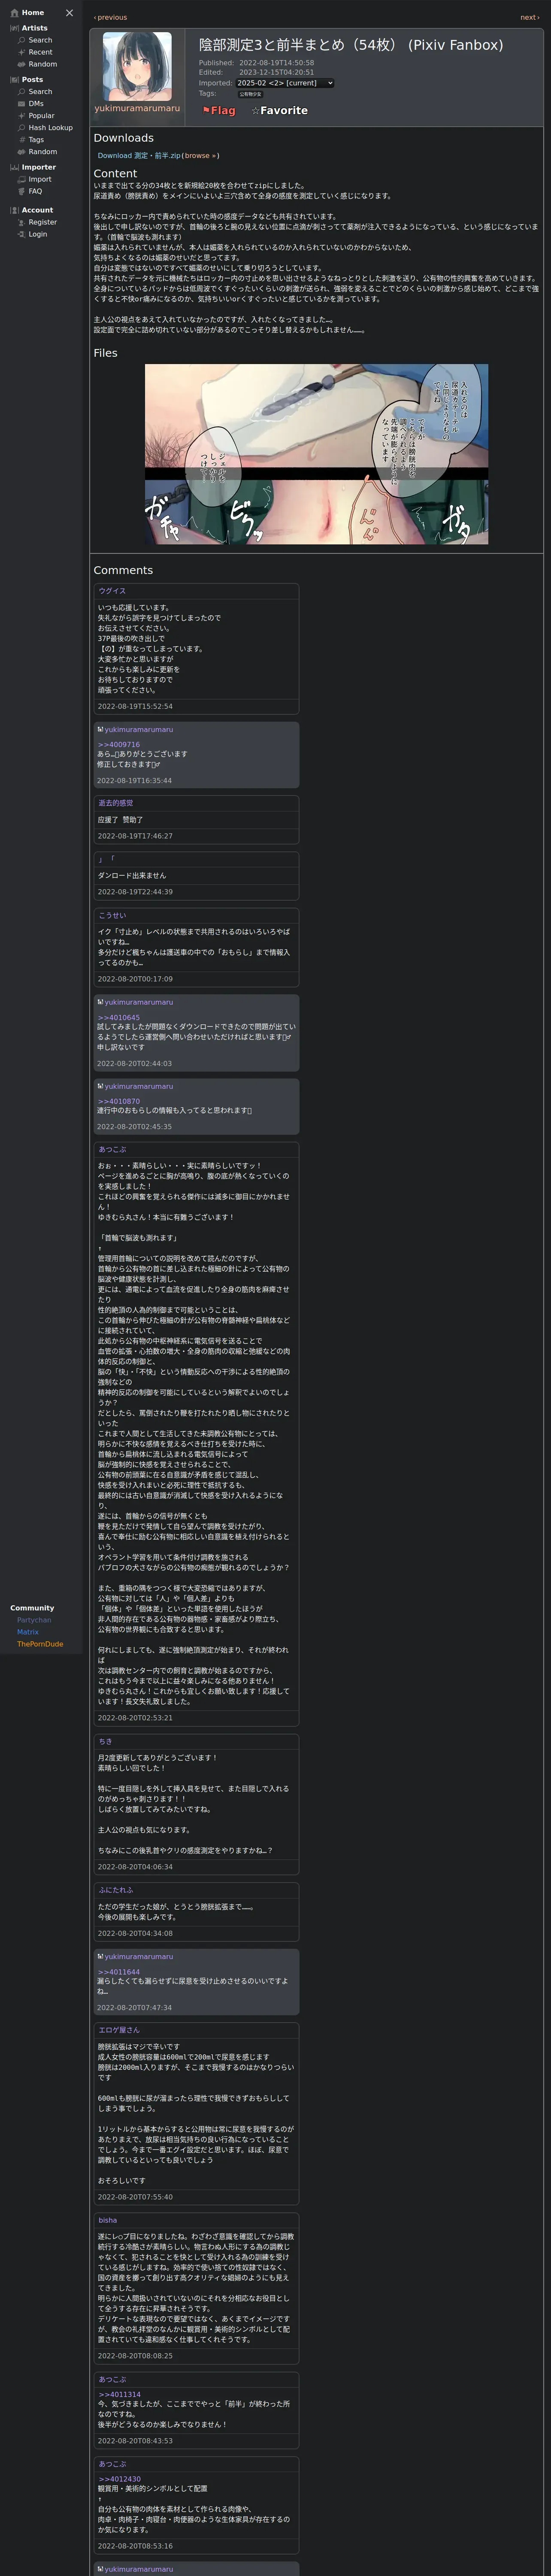The height and width of the screenshot is (2576, 551).
Task: Flag this post
Action: (219, 111)
